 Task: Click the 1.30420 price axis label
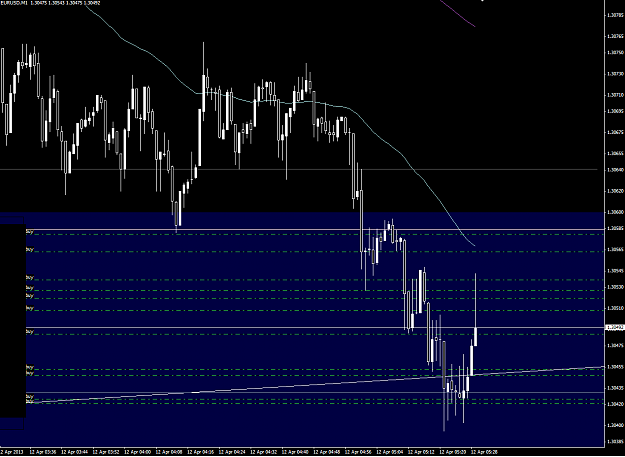point(615,404)
